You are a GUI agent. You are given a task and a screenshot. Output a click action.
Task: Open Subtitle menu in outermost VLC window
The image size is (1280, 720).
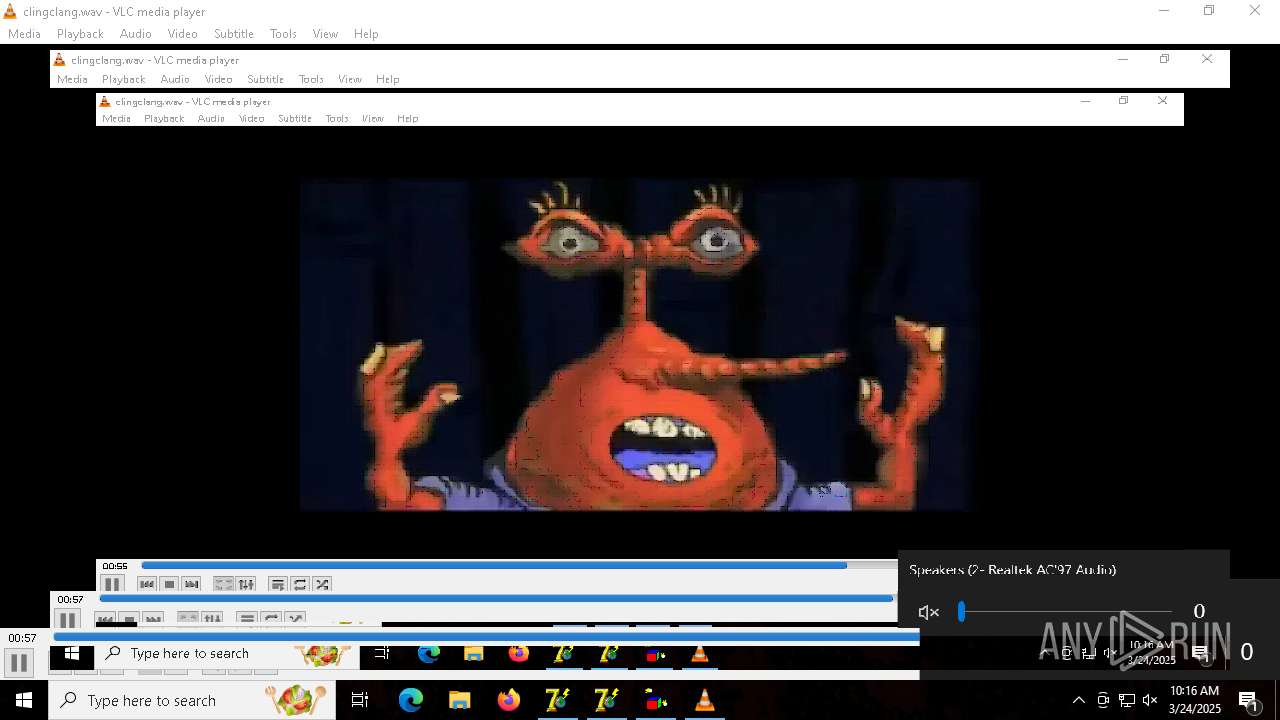point(234,34)
